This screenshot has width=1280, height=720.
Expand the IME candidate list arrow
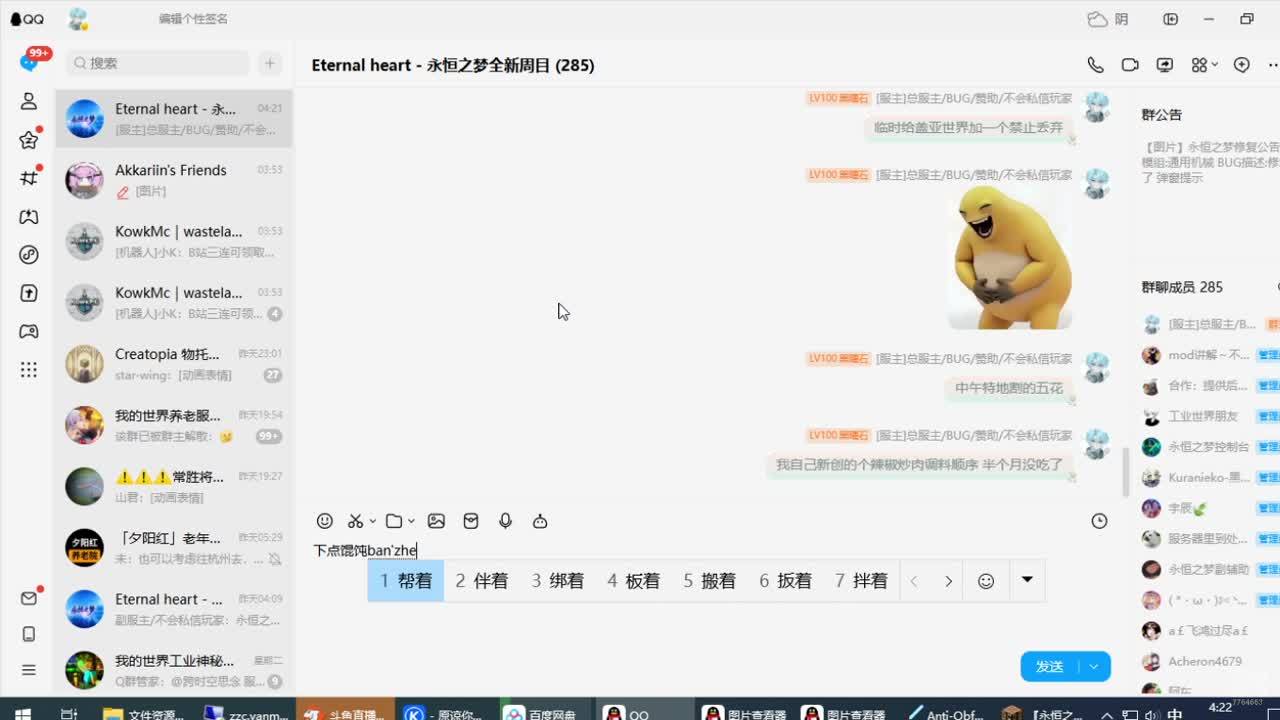pos(1026,580)
